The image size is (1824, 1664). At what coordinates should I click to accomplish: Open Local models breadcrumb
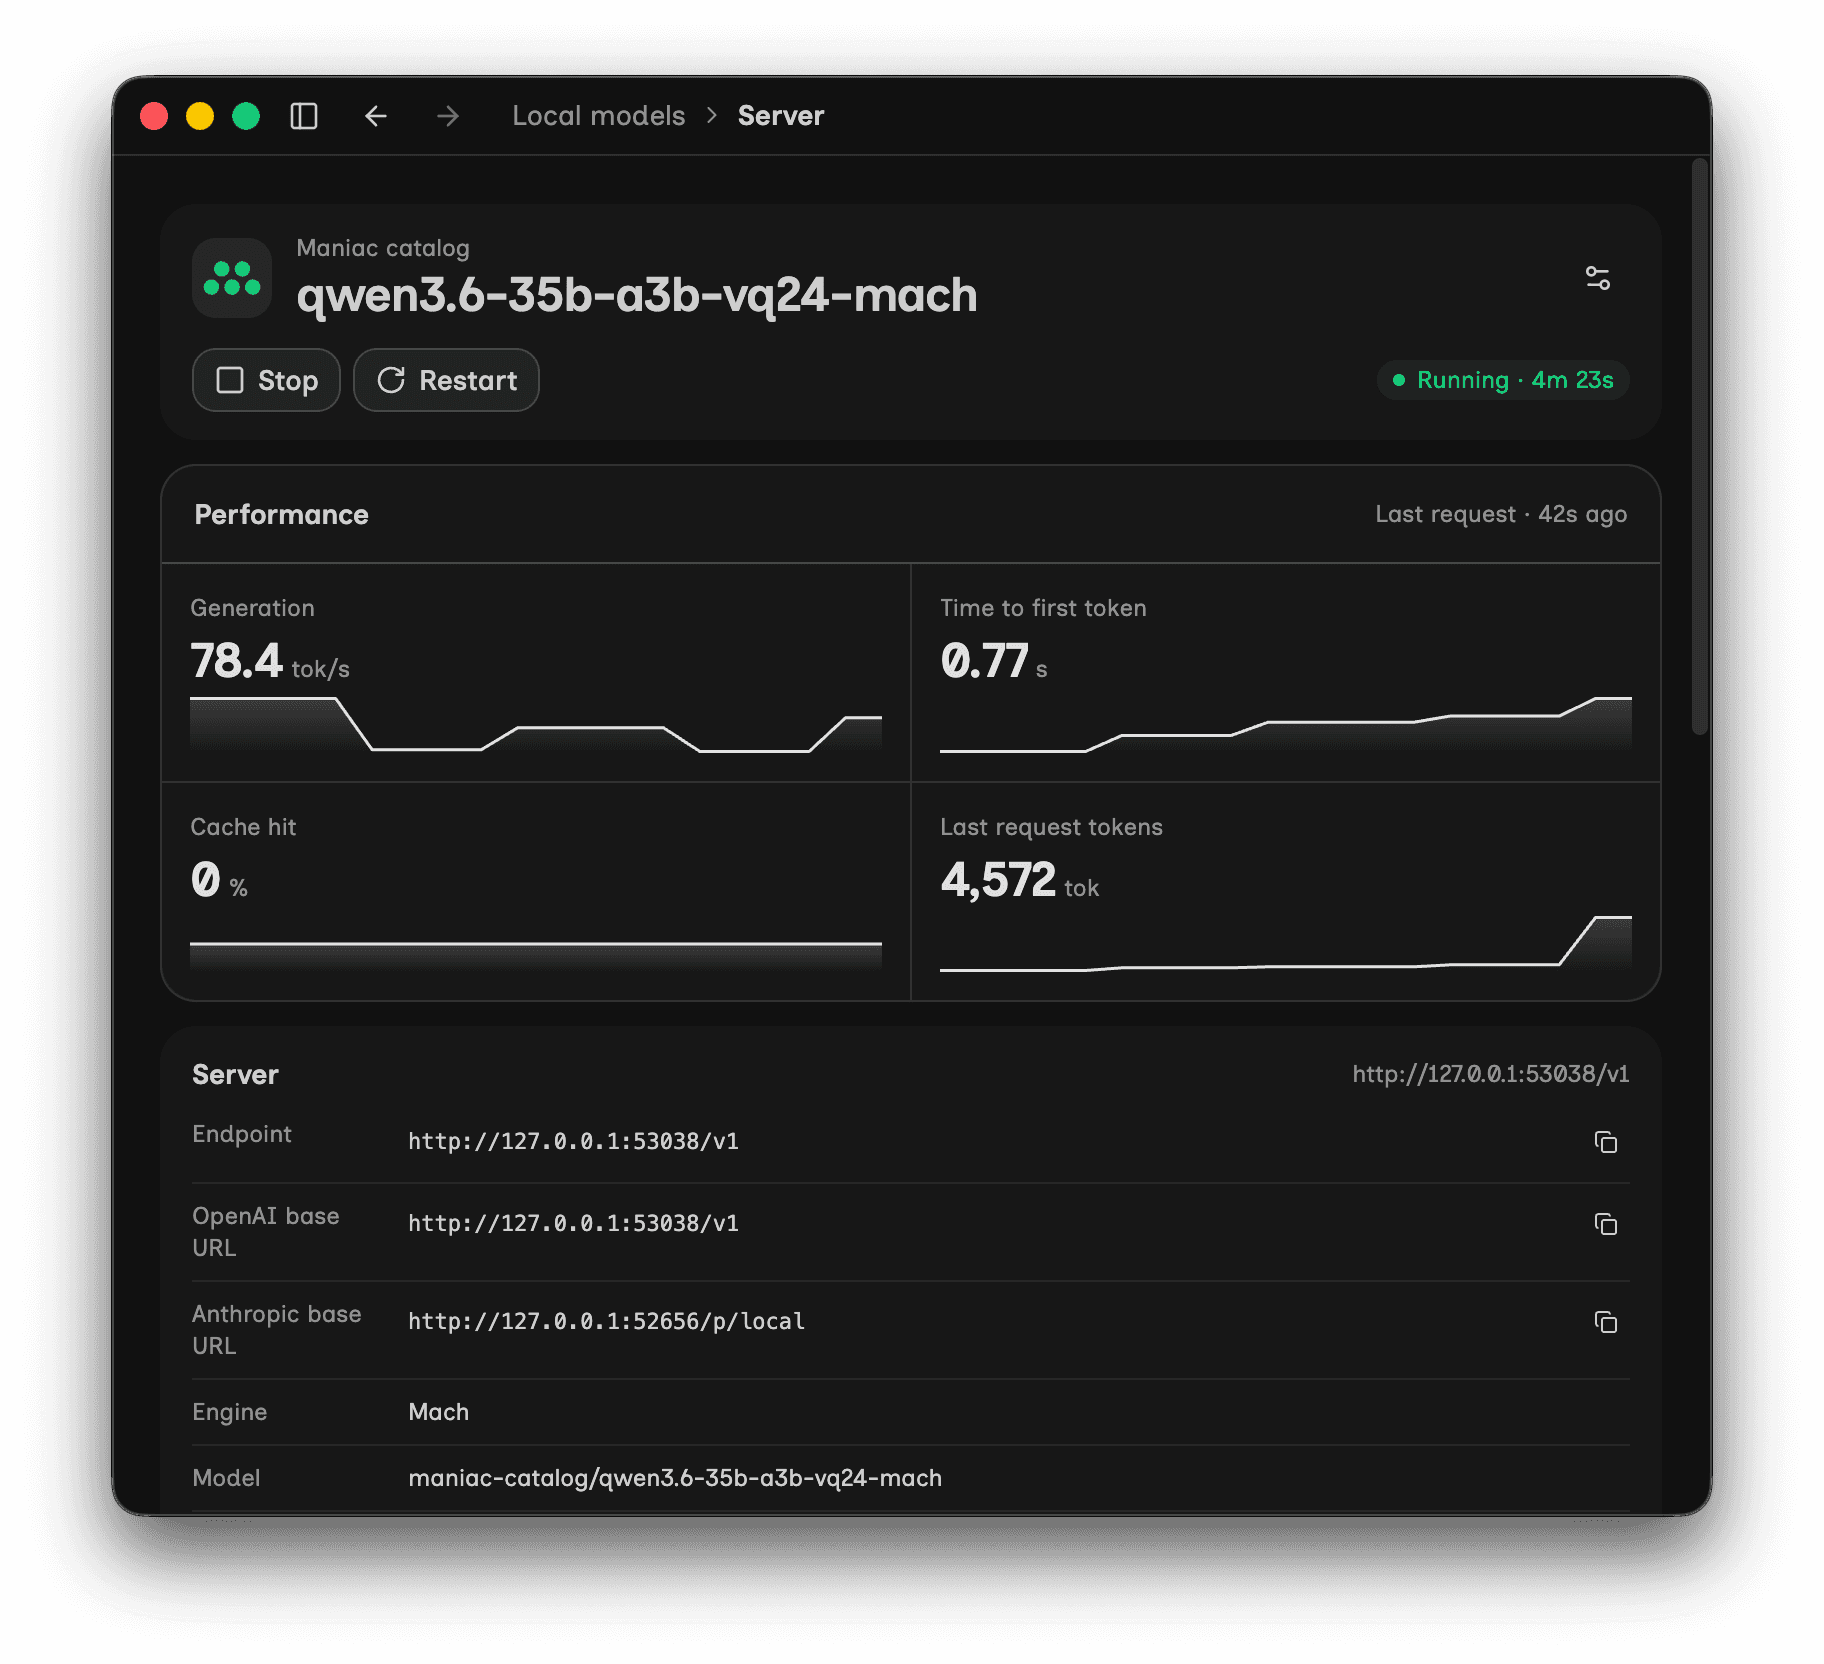(598, 116)
